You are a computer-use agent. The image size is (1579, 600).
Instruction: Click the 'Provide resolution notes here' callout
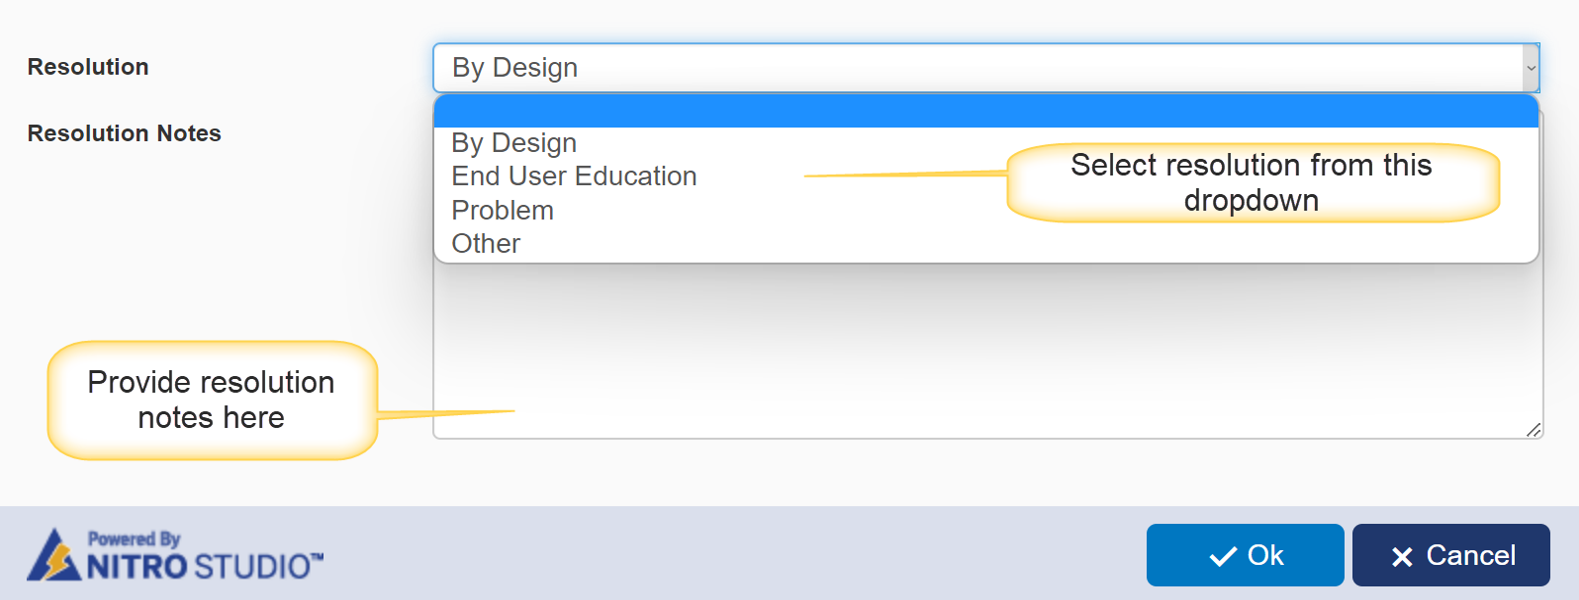[x=211, y=400]
